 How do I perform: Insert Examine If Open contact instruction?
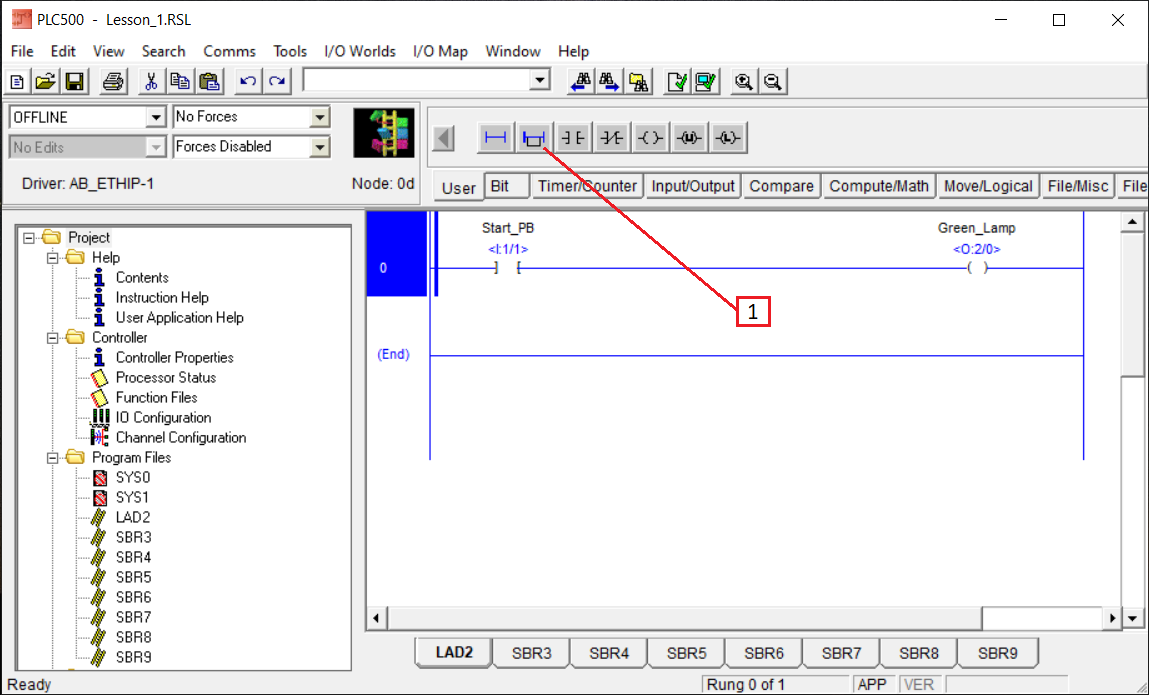coord(612,138)
